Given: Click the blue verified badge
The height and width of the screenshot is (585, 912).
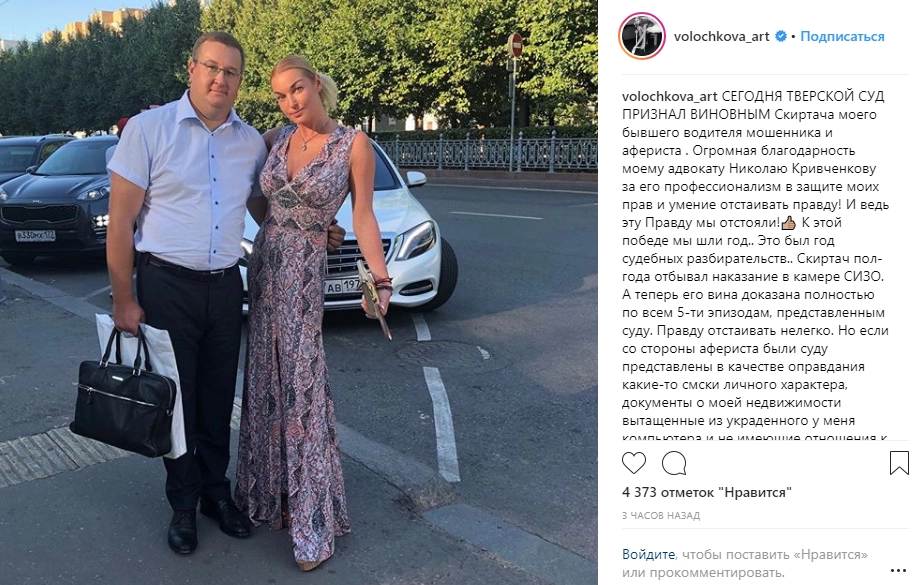Looking at the screenshot, I should (x=781, y=36).
